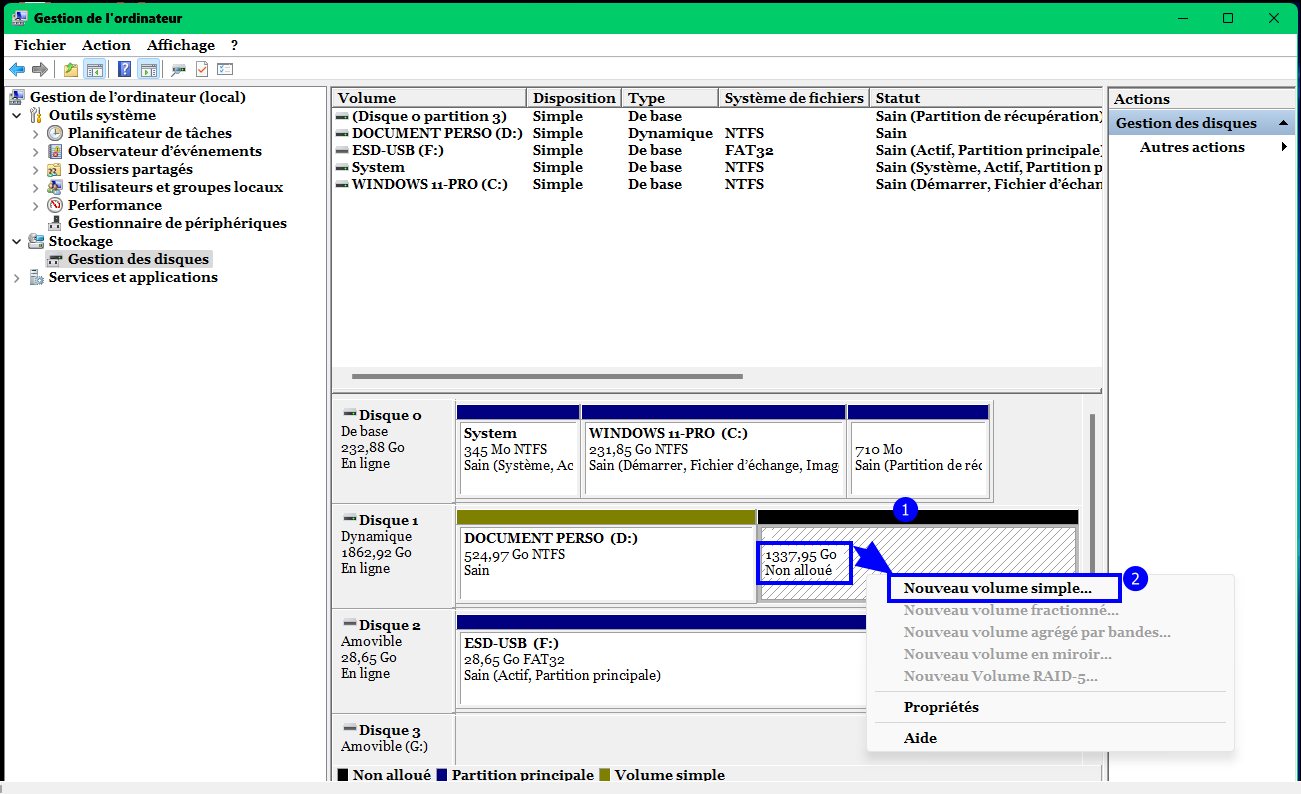Choose Aide from the context menu
The height and width of the screenshot is (794, 1301).
[x=1050, y=738]
